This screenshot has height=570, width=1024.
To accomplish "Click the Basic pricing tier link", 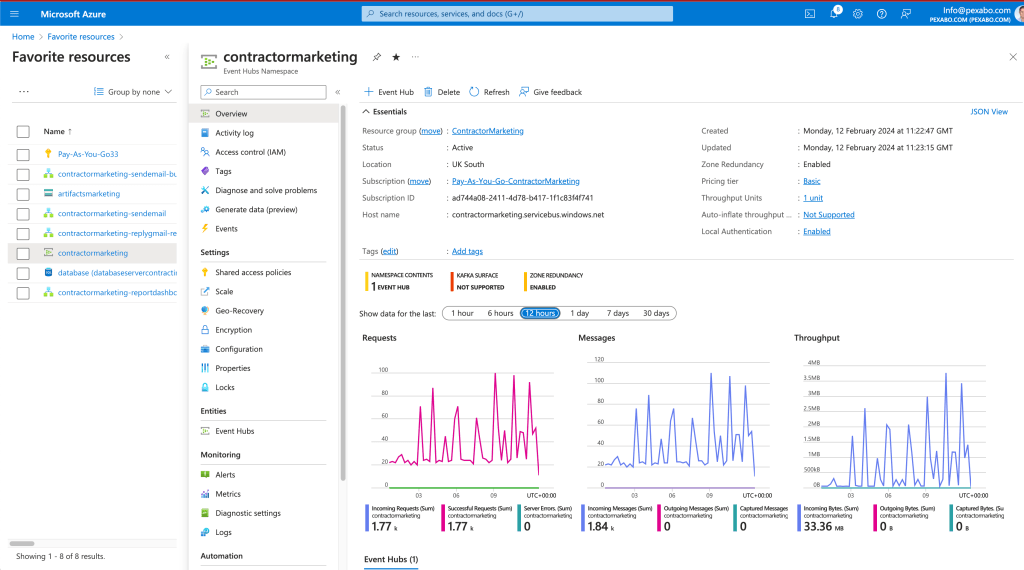I will tap(812, 182).
